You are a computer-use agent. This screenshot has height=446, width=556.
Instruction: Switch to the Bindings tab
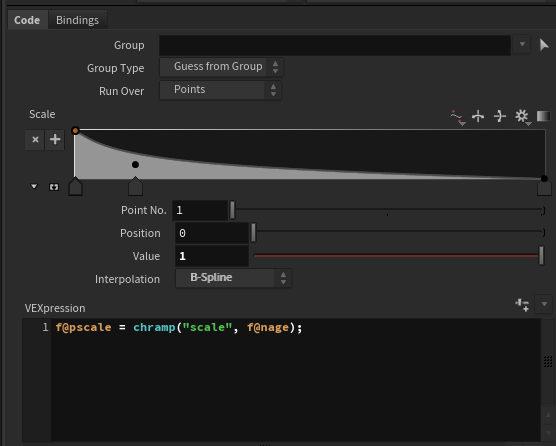click(77, 20)
